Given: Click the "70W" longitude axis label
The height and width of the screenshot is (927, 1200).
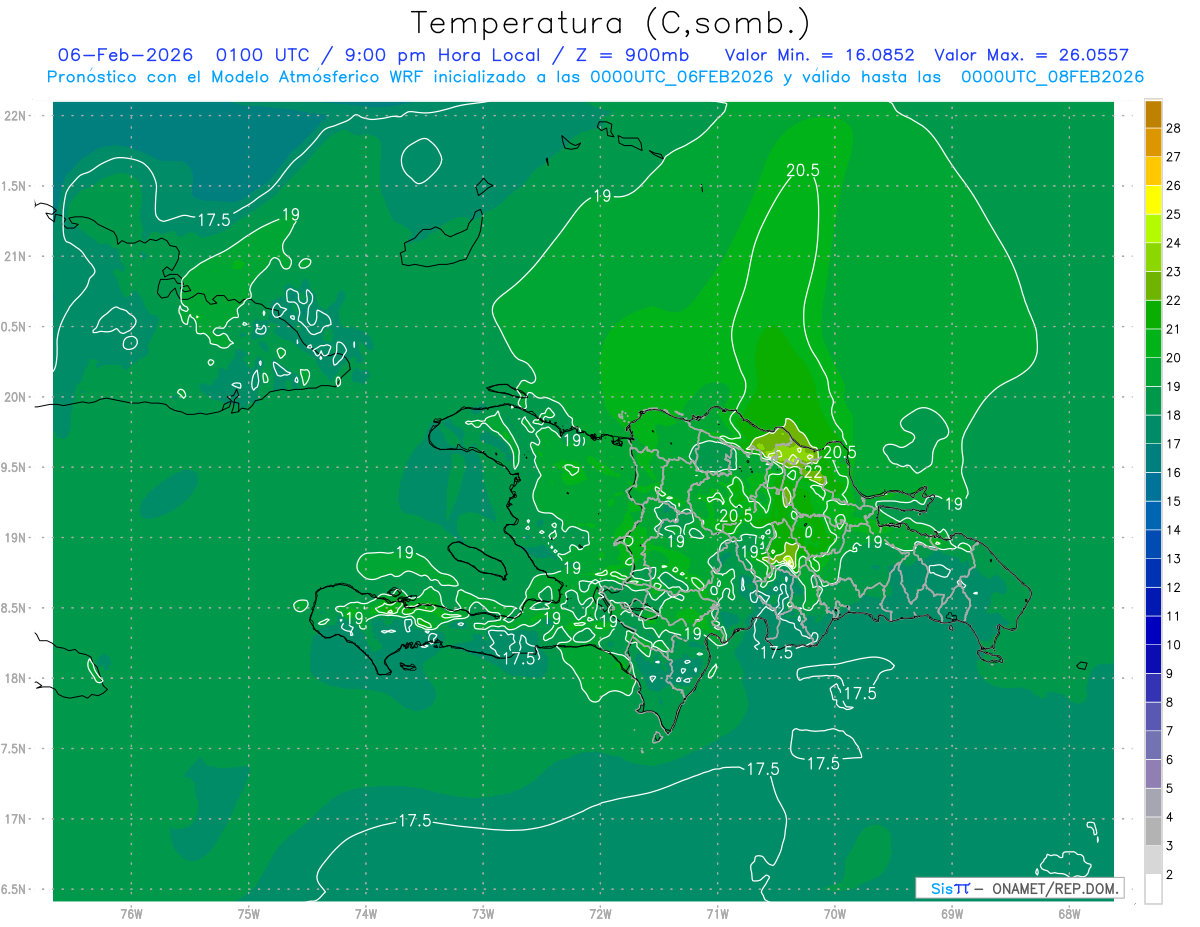Looking at the screenshot, I should [x=835, y=914].
